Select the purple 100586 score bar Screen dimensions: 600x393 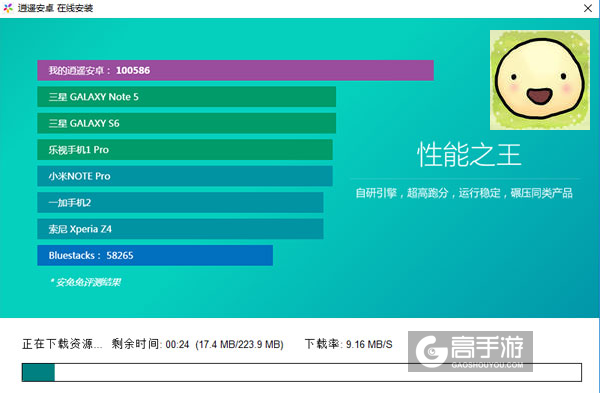[235, 70]
